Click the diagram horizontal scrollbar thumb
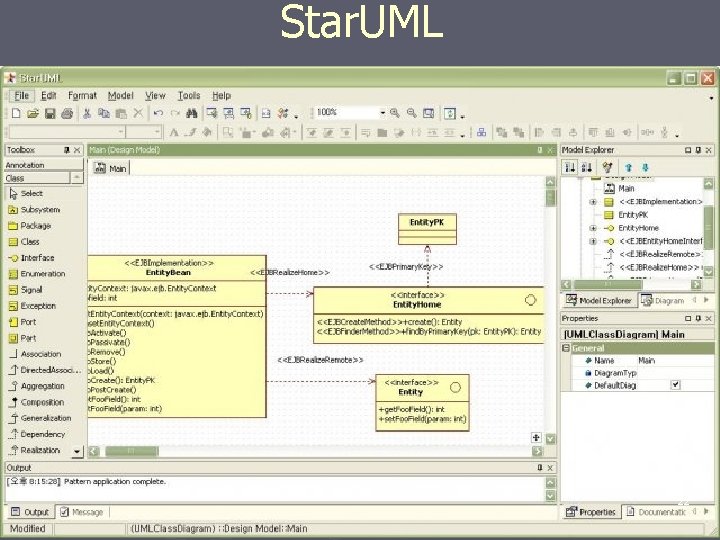Screen dimensions: 720x540 point(132,451)
